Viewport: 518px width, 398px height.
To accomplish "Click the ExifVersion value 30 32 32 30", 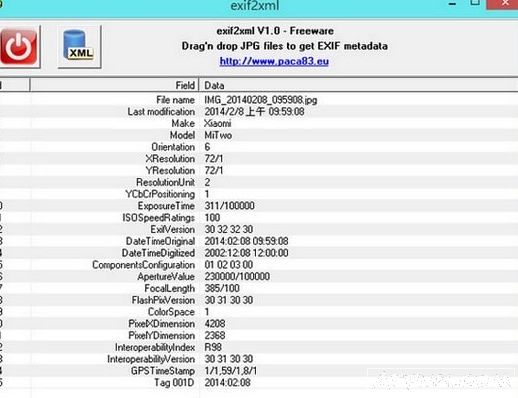I will (x=229, y=229).
